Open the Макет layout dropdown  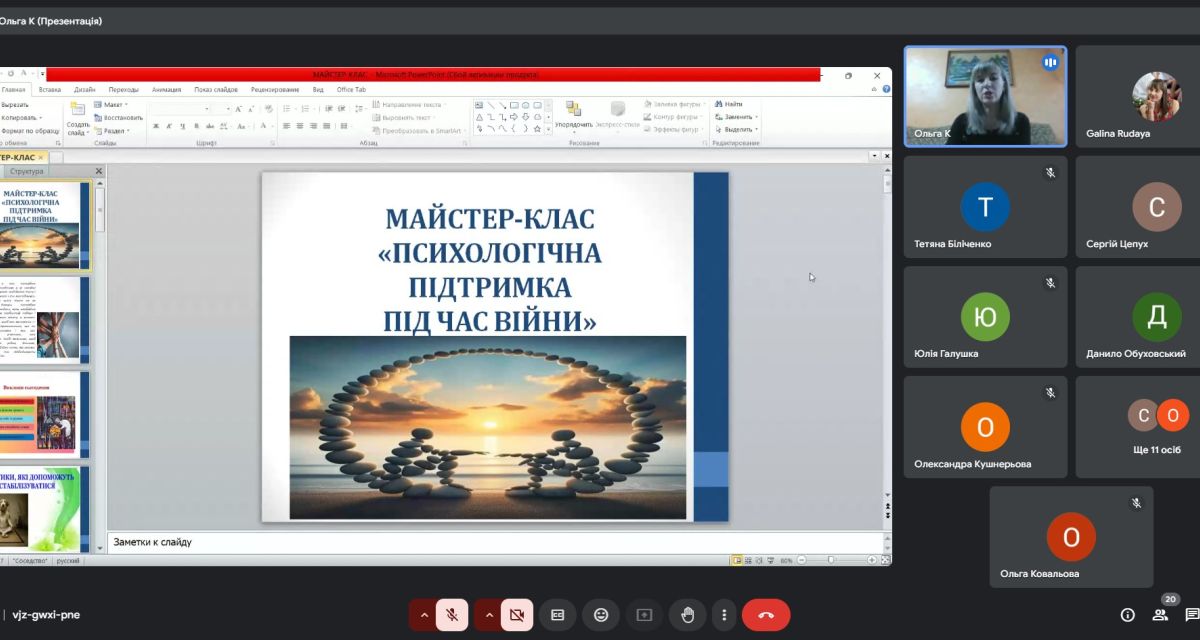112,104
